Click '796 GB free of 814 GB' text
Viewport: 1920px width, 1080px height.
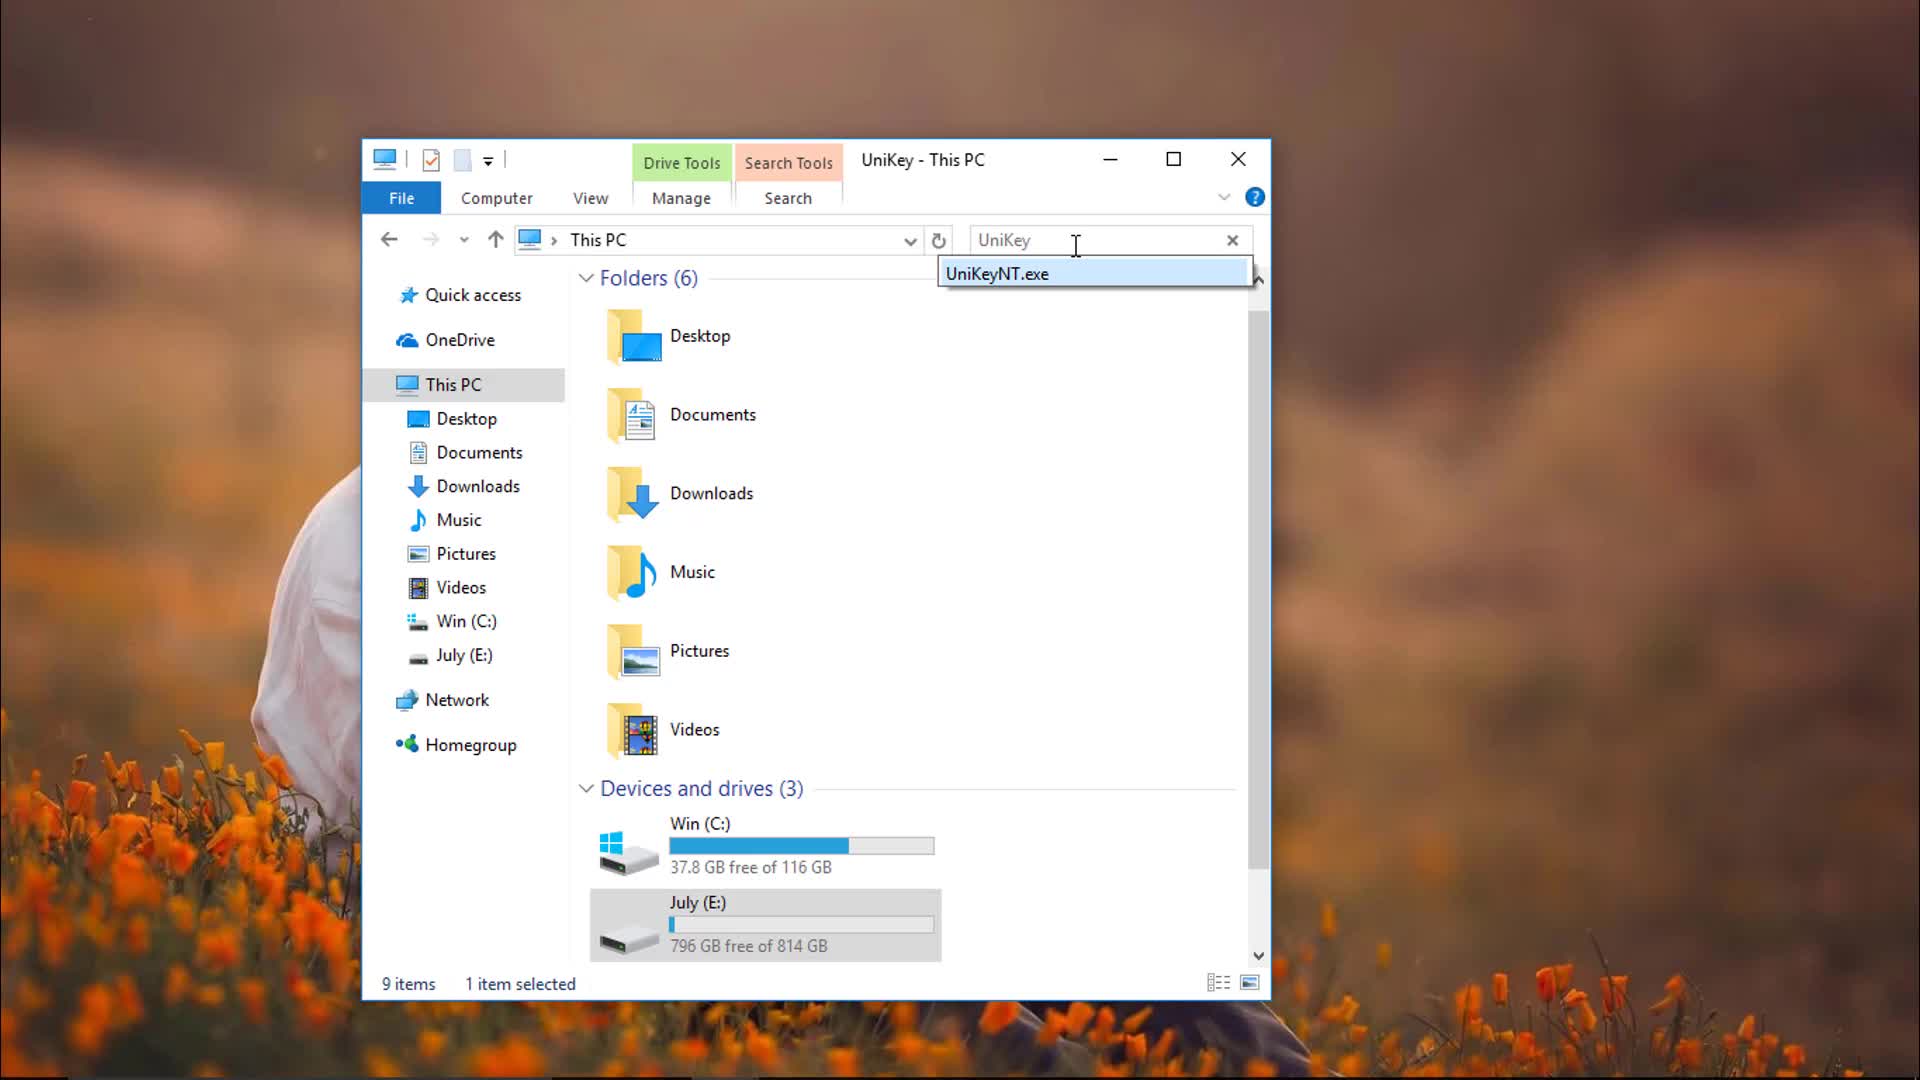pyautogui.click(x=749, y=946)
